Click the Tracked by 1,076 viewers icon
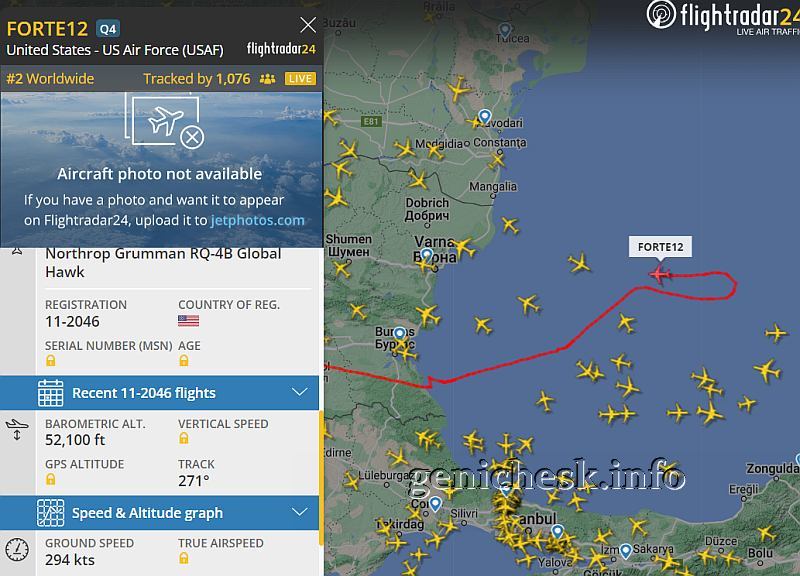Viewport: 800px width, 576px height. coord(267,79)
